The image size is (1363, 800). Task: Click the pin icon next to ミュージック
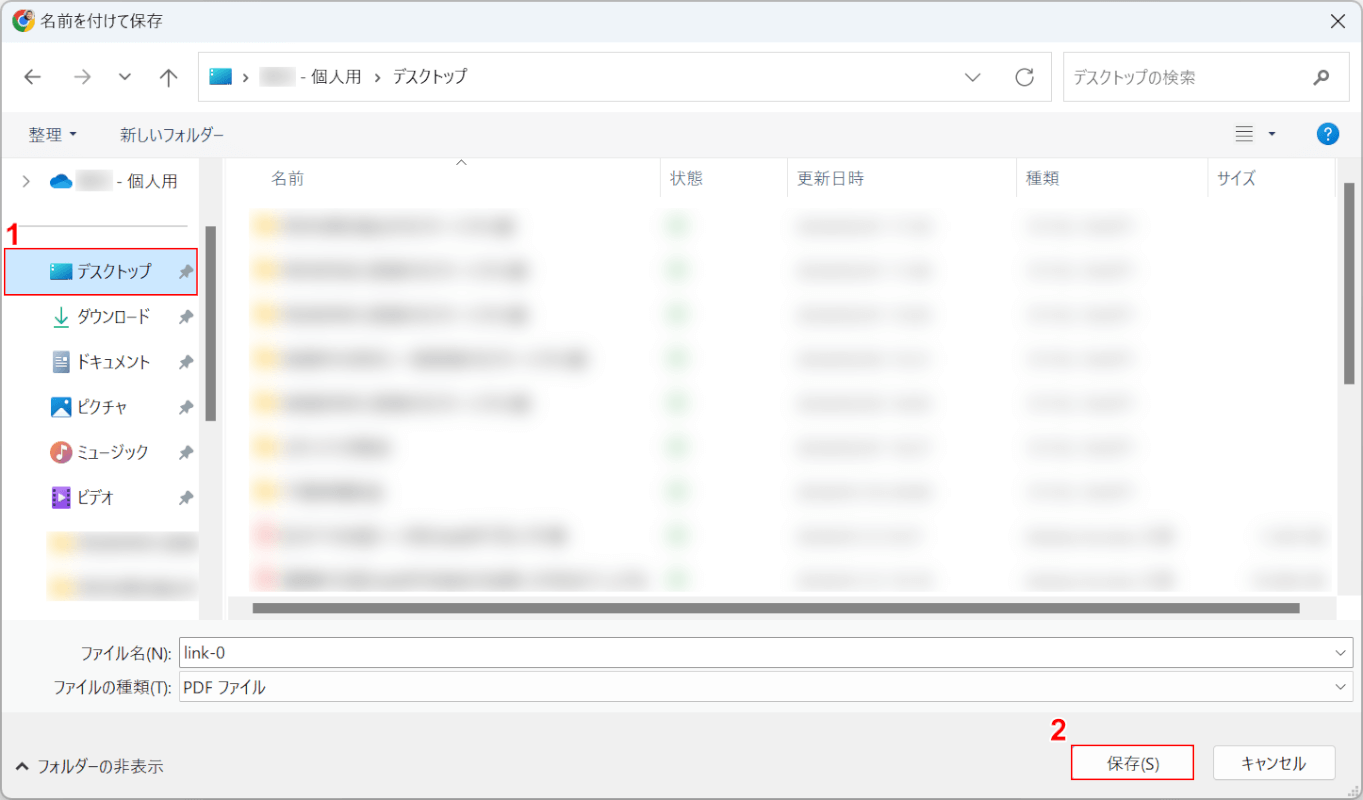click(185, 452)
